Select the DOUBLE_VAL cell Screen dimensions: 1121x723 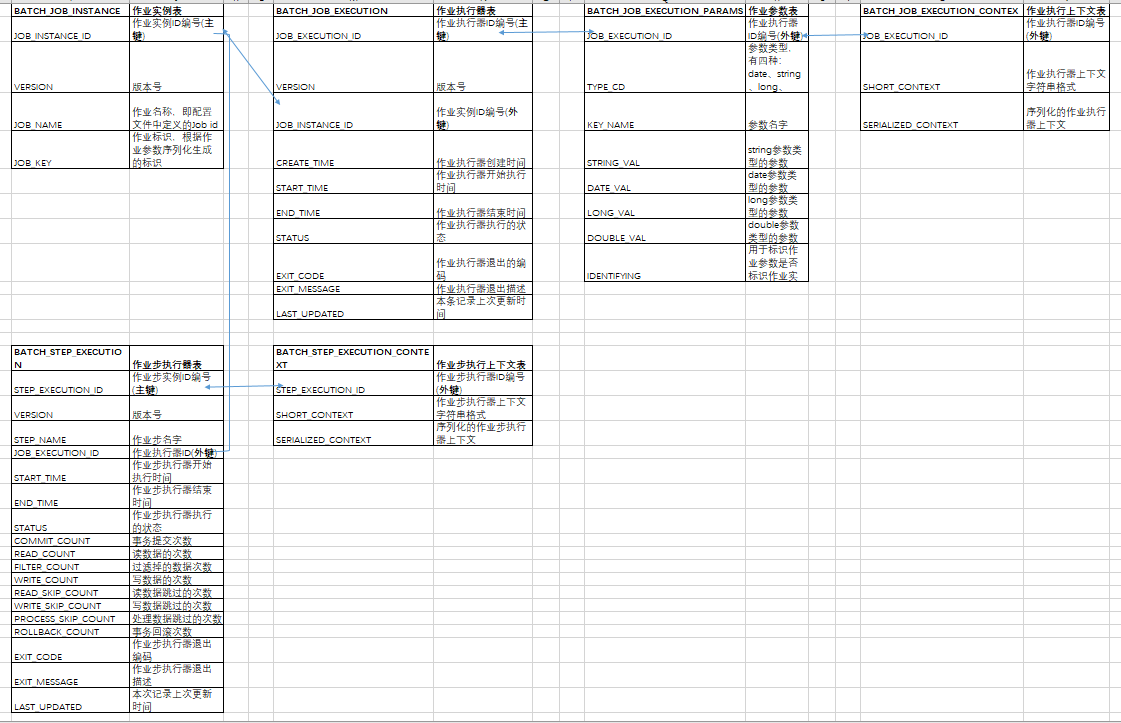click(x=611, y=238)
